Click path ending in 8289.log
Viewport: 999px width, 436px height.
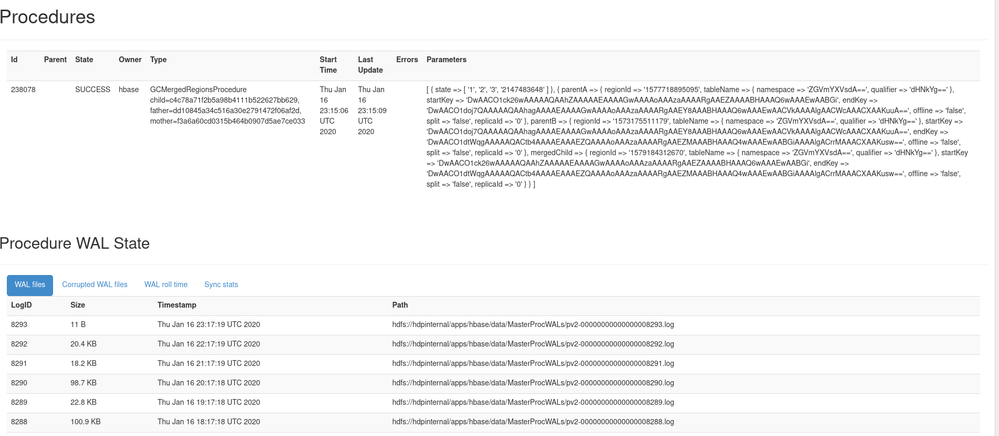coord(533,403)
